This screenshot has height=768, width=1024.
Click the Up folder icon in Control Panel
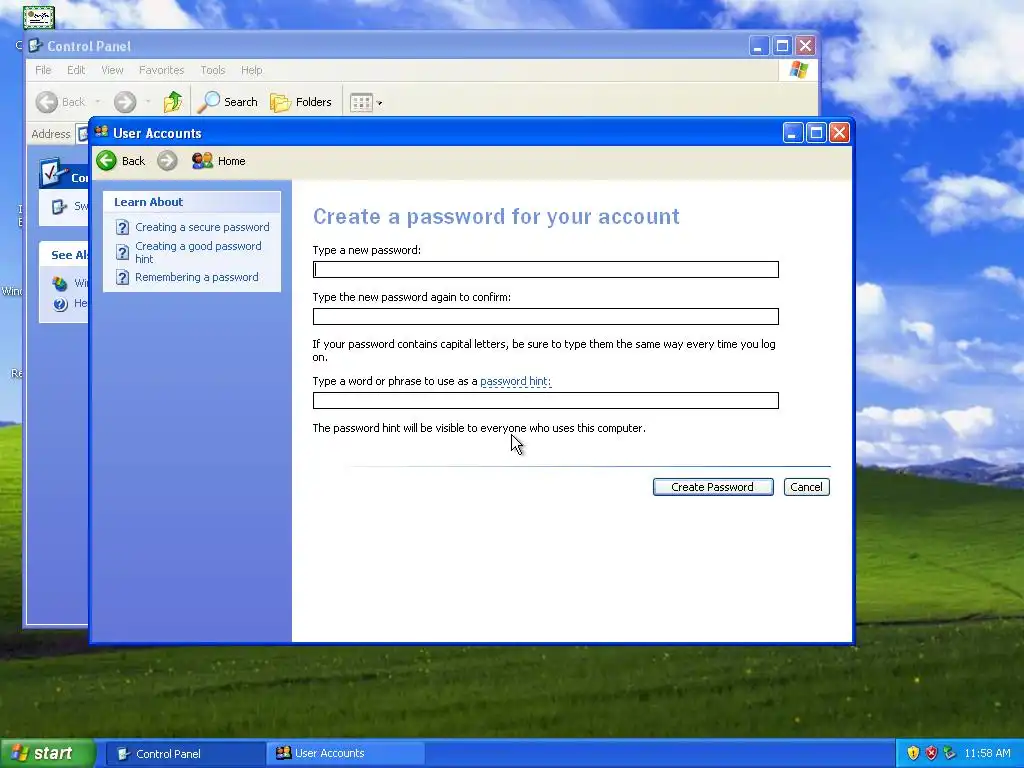click(173, 102)
